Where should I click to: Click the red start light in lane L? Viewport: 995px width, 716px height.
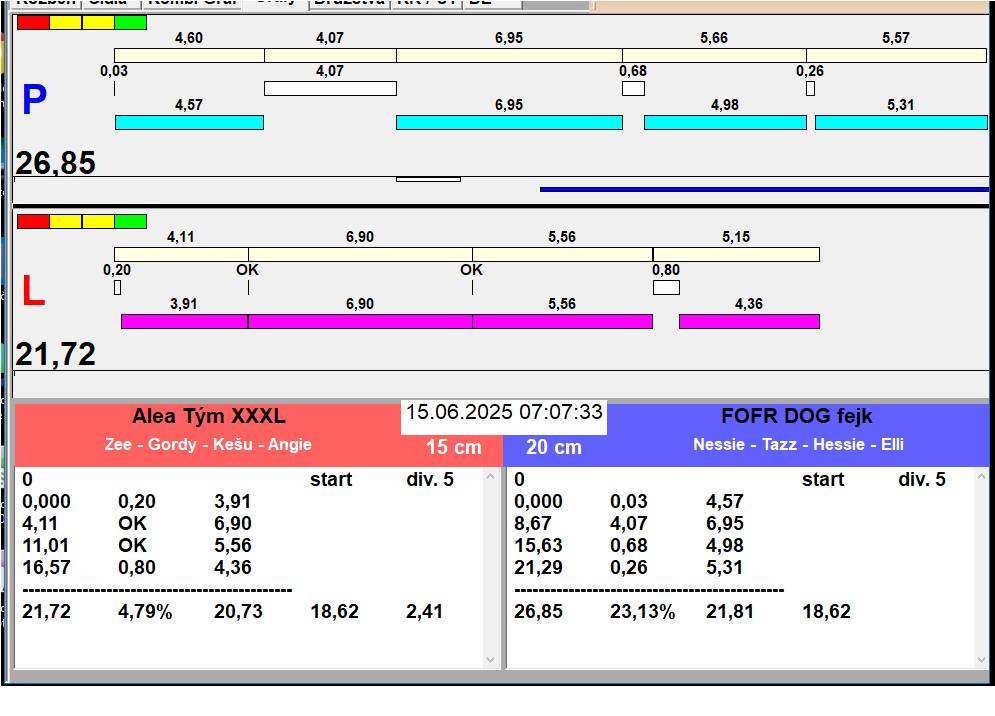click(33, 221)
